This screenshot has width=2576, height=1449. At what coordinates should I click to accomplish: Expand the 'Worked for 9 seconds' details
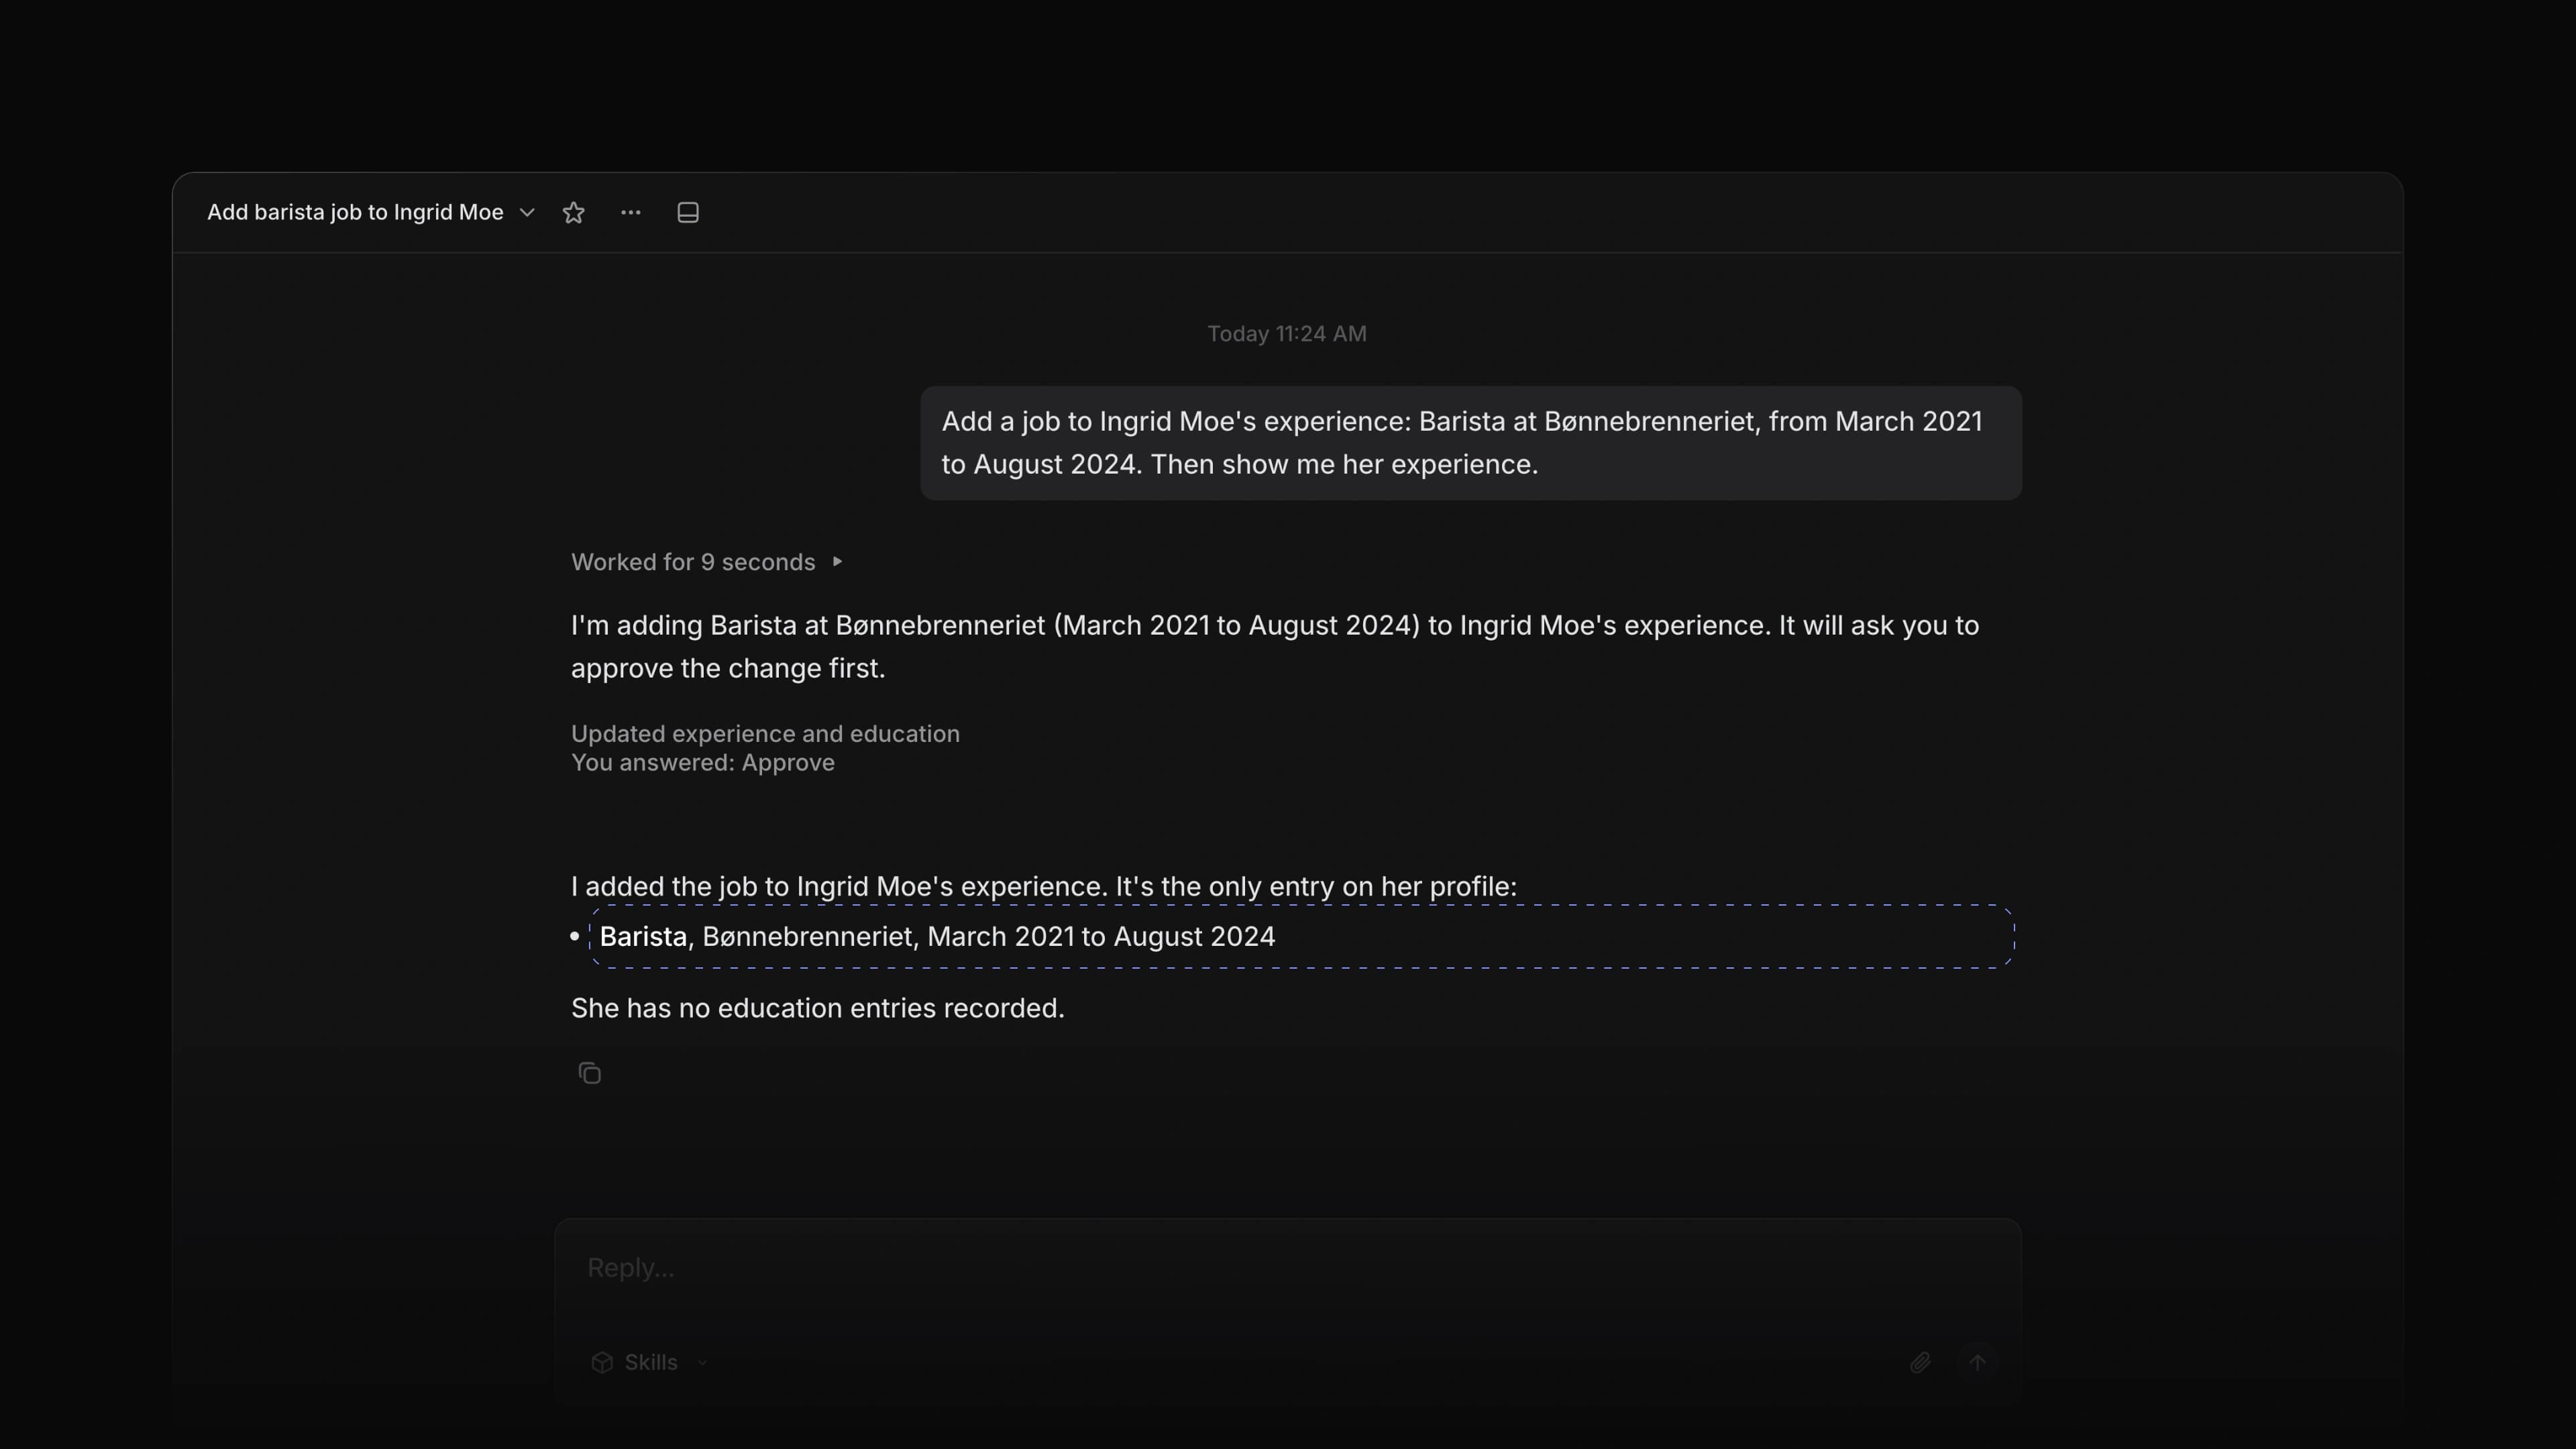point(707,562)
